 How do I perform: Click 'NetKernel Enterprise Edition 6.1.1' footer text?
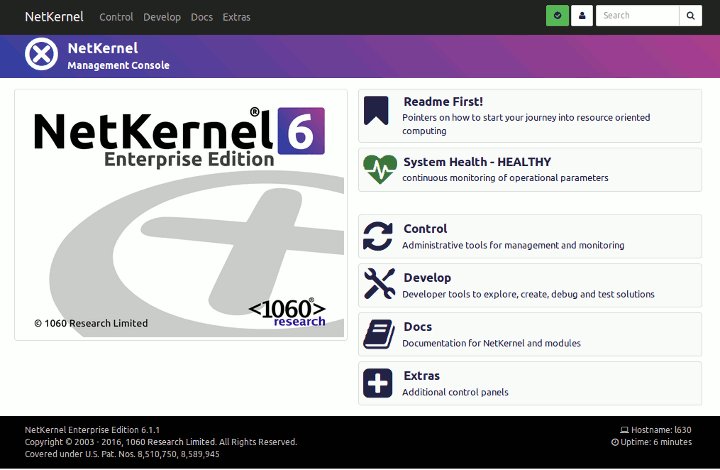[92, 430]
